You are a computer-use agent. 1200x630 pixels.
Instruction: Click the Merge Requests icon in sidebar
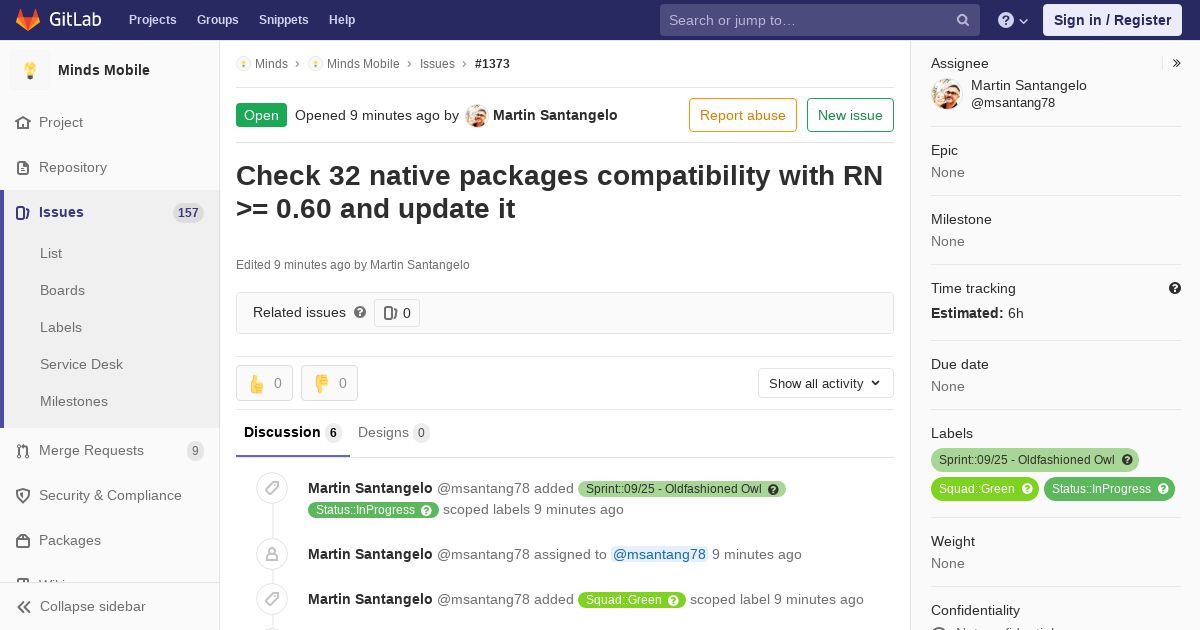tap(23, 451)
